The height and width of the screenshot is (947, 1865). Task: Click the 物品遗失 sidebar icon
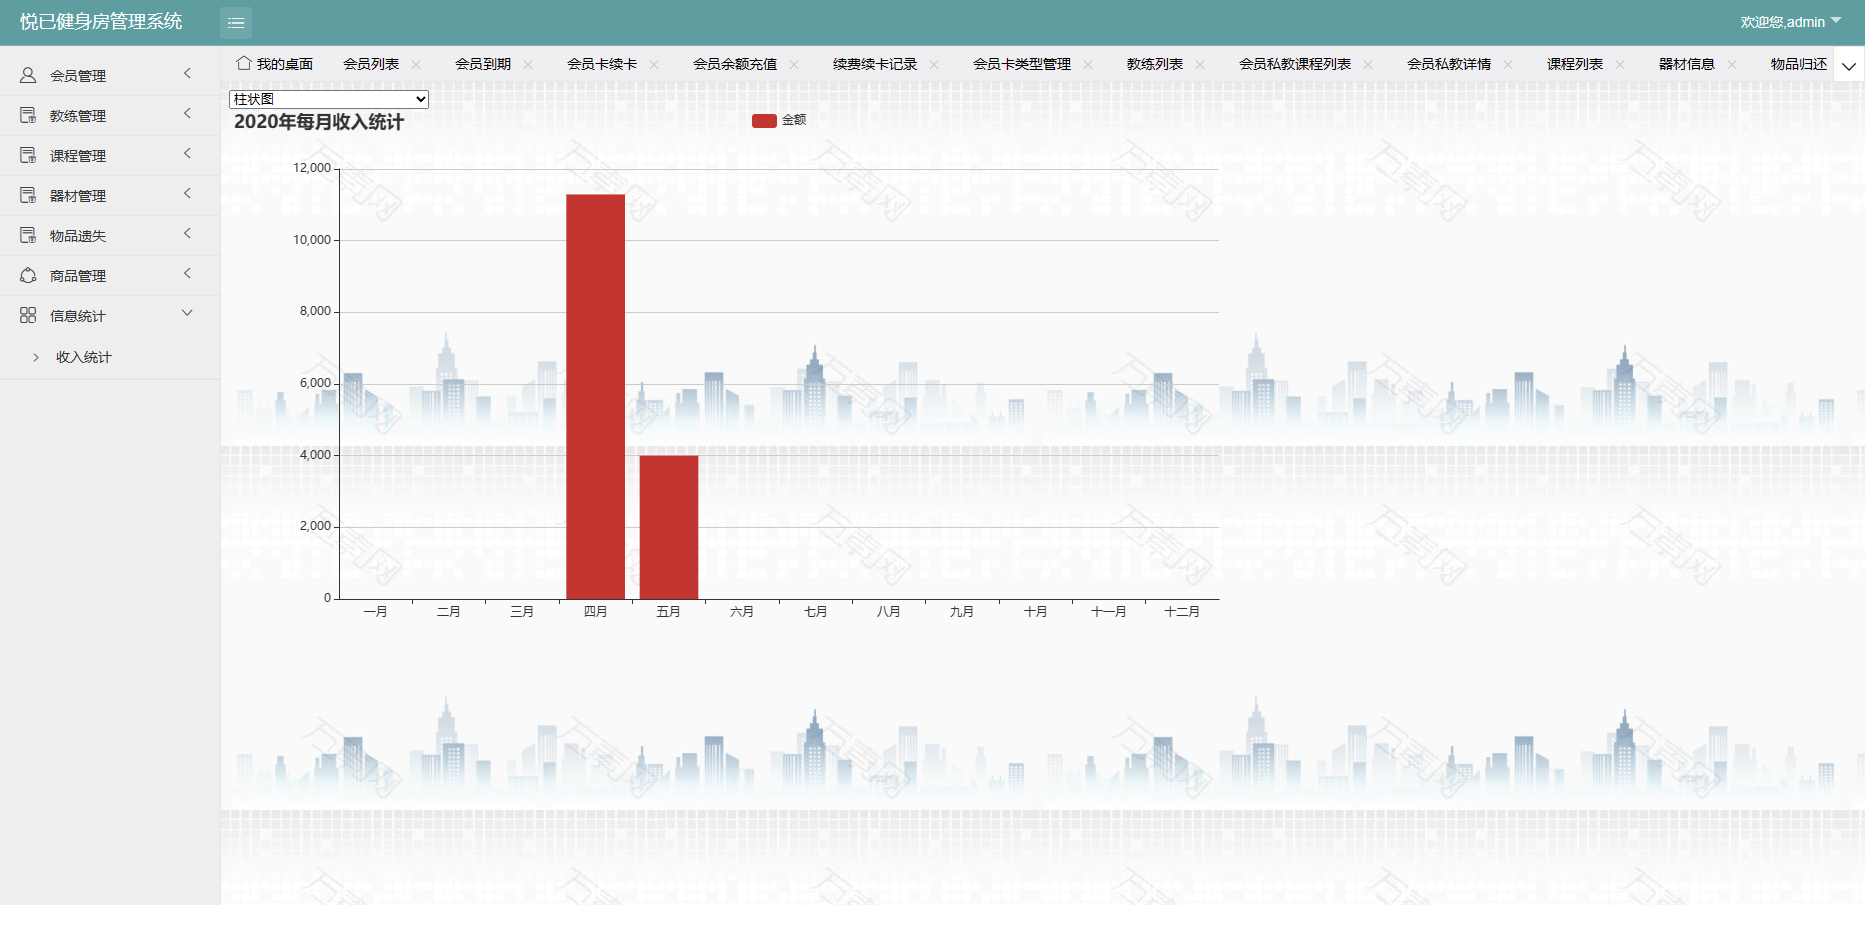(28, 235)
